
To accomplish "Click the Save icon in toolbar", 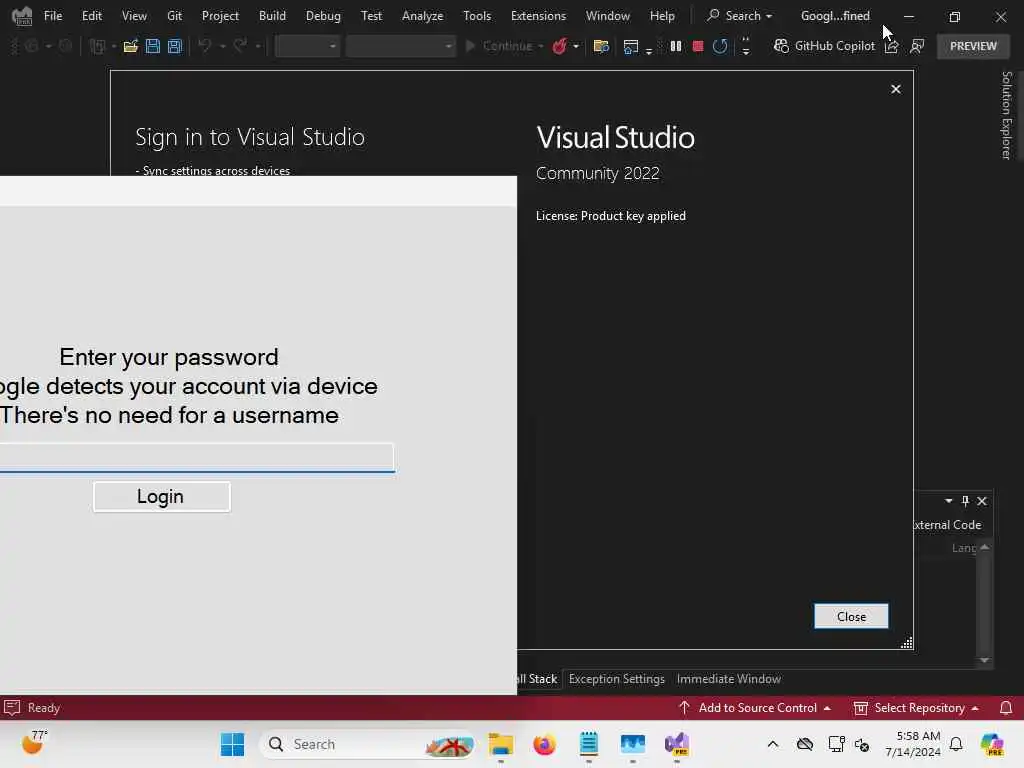I will click(153, 46).
